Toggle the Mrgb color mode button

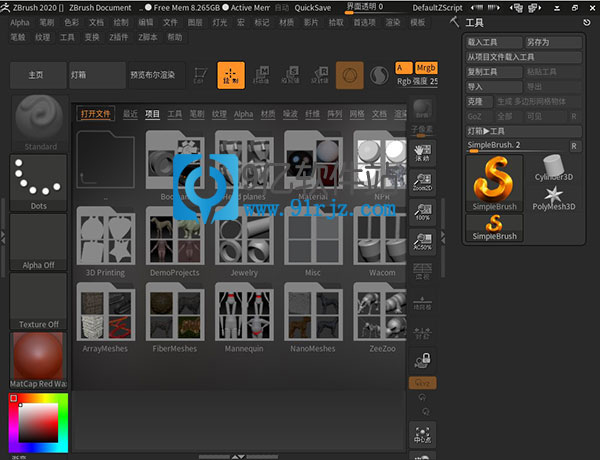click(426, 68)
